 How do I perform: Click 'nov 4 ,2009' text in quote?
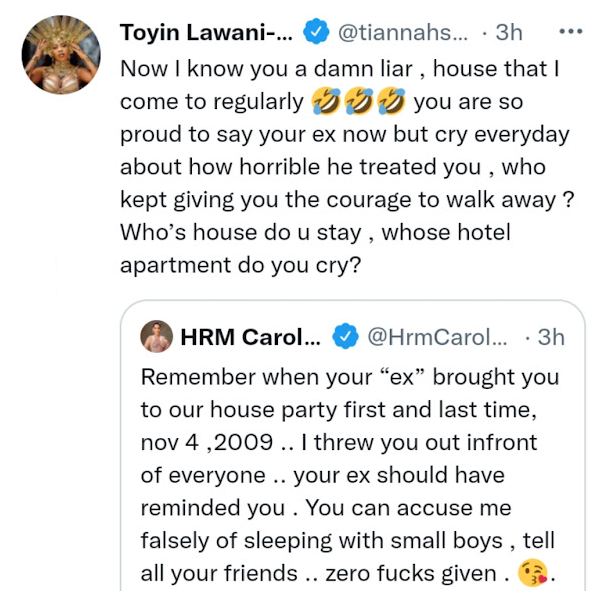point(207,442)
